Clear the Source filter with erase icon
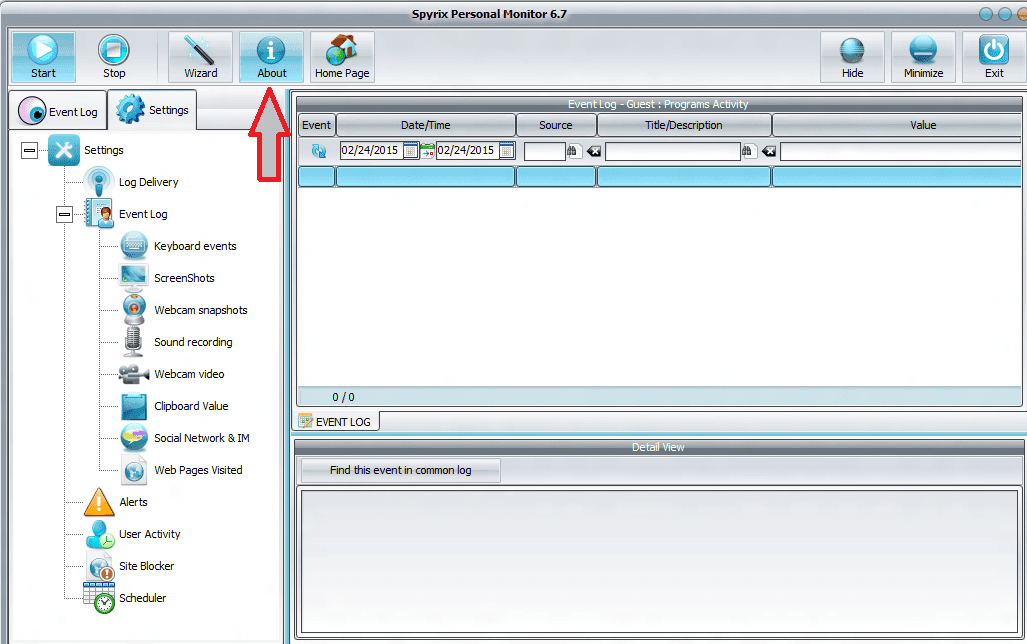The width and height of the screenshot is (1027, 644). click(593, 151)
